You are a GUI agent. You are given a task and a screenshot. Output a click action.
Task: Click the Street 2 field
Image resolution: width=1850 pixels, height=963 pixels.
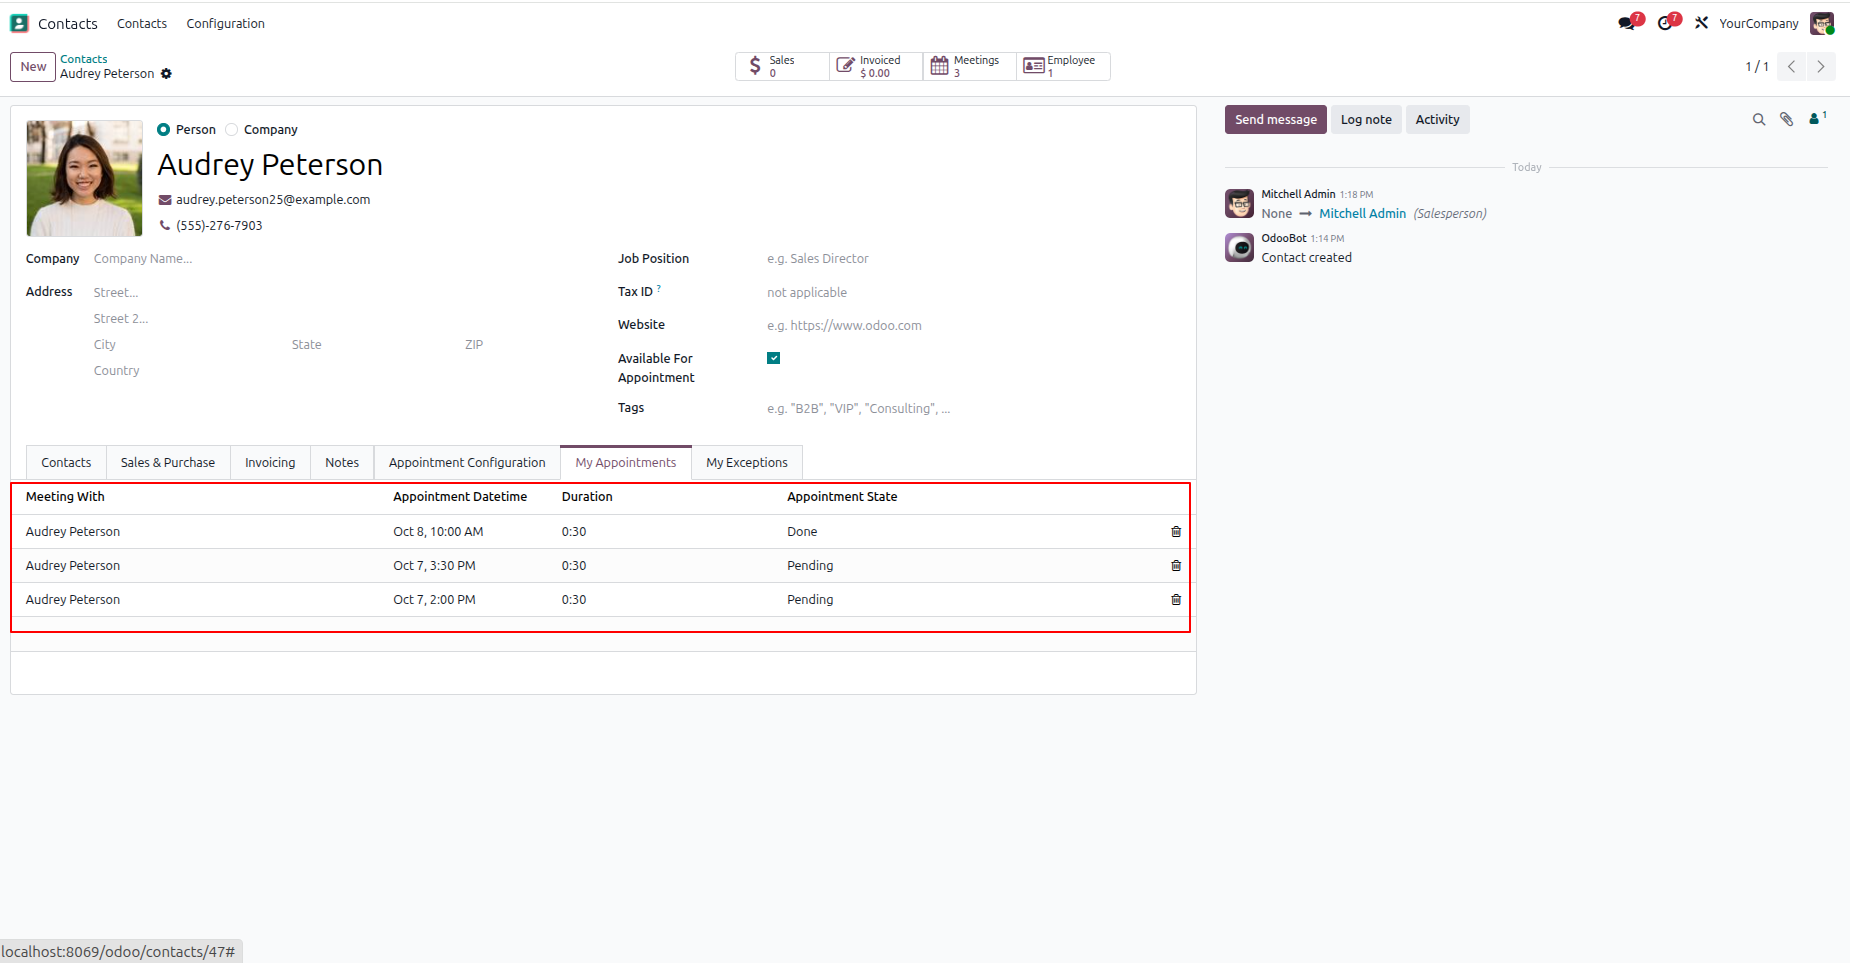coord(340,319)
